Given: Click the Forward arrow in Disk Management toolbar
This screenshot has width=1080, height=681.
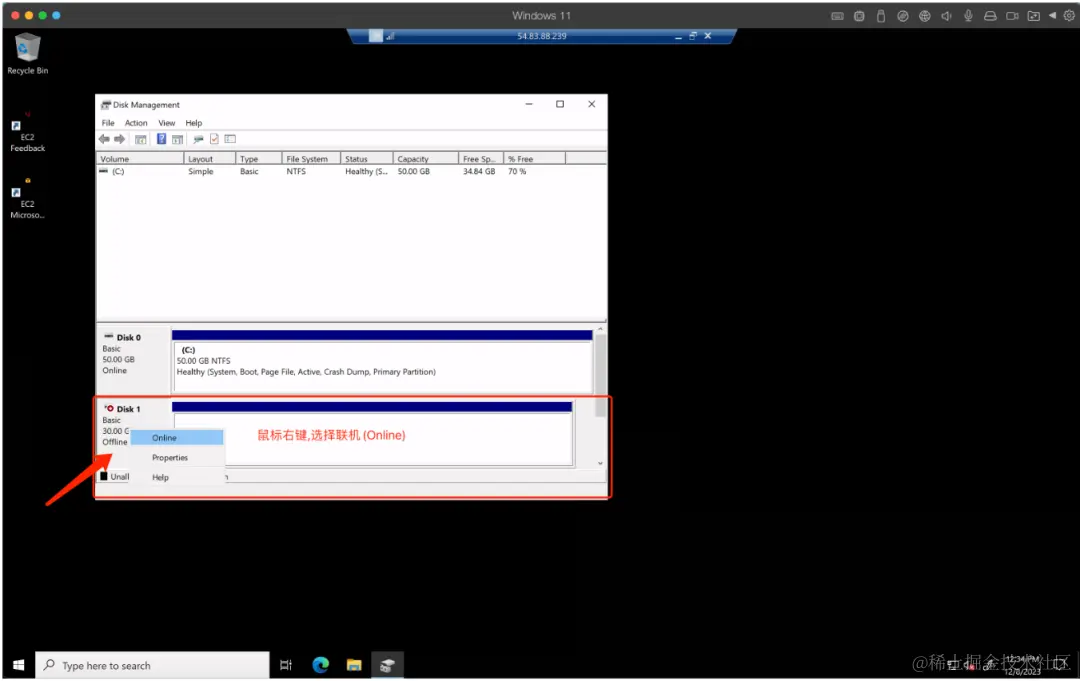Looking at the screenshot, I should click(x=120, y=139).
